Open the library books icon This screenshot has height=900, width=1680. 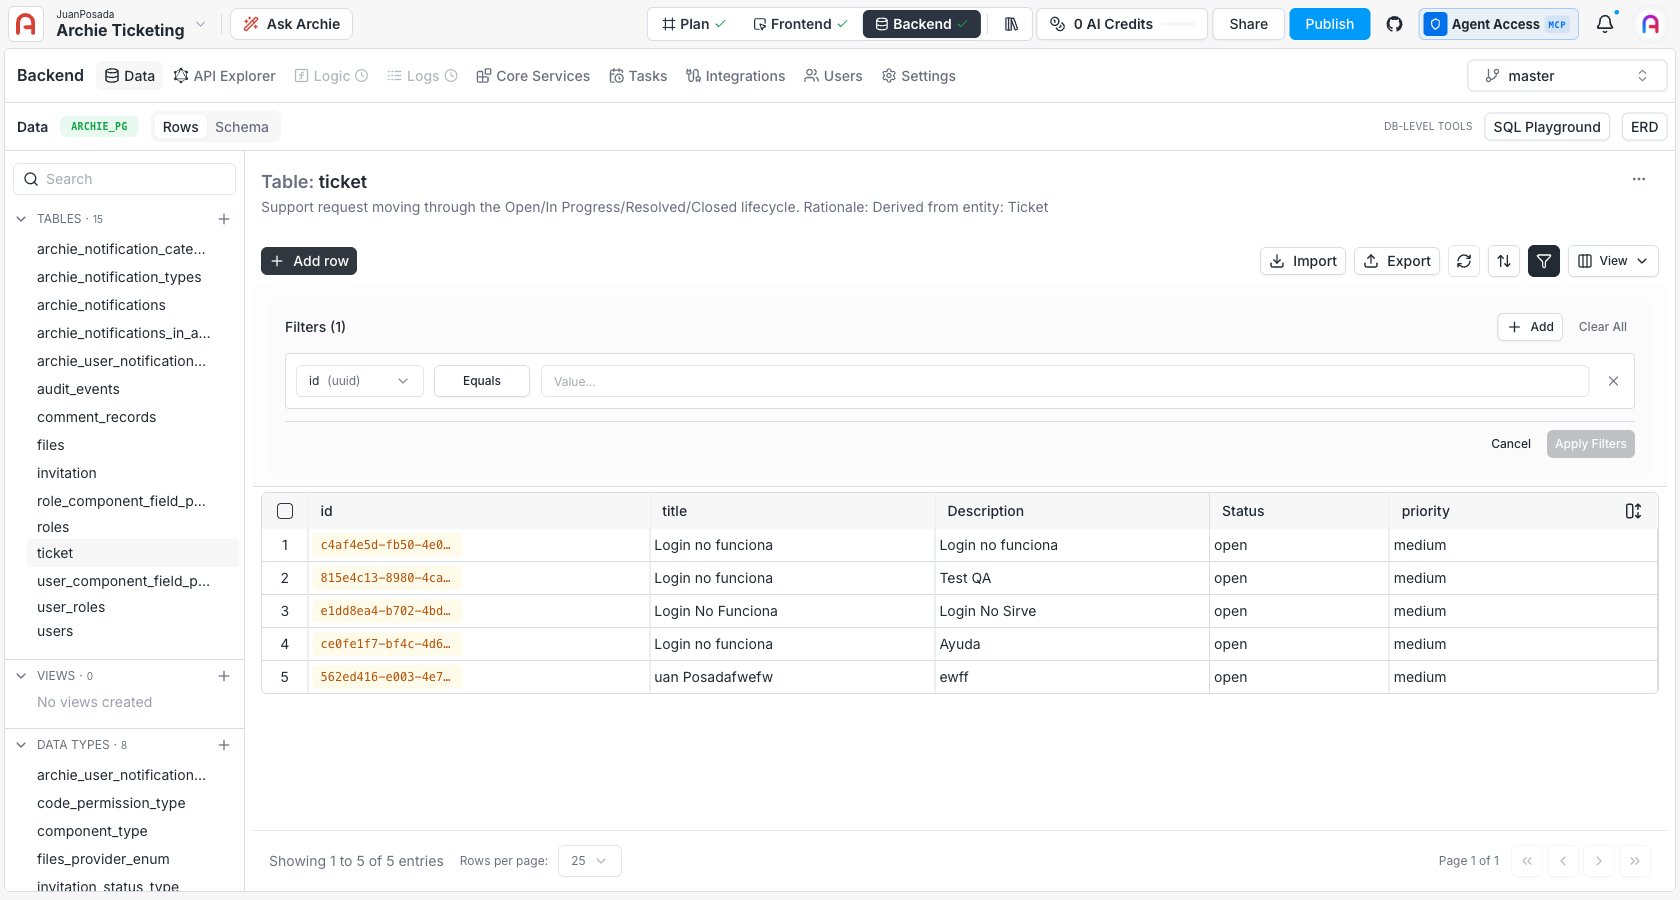coord(1011,24)
